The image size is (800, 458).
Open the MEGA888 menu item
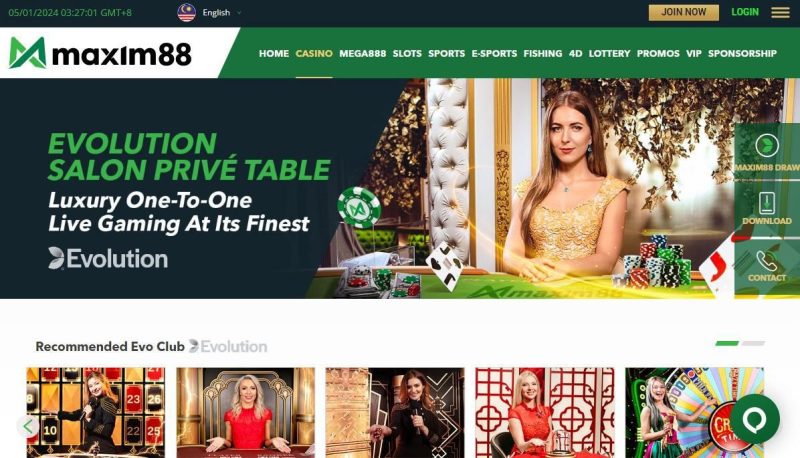pos(363,54)
